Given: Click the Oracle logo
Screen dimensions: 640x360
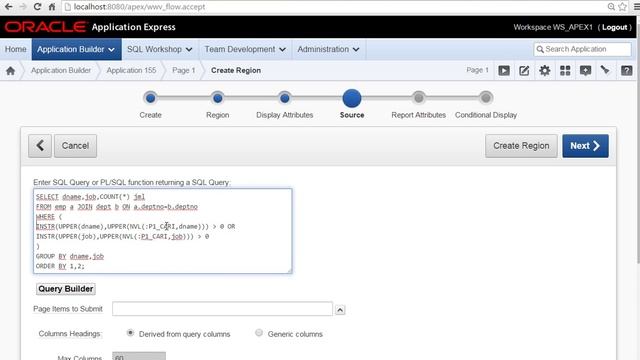Looking at the screenshot, I should coord(45,27).
